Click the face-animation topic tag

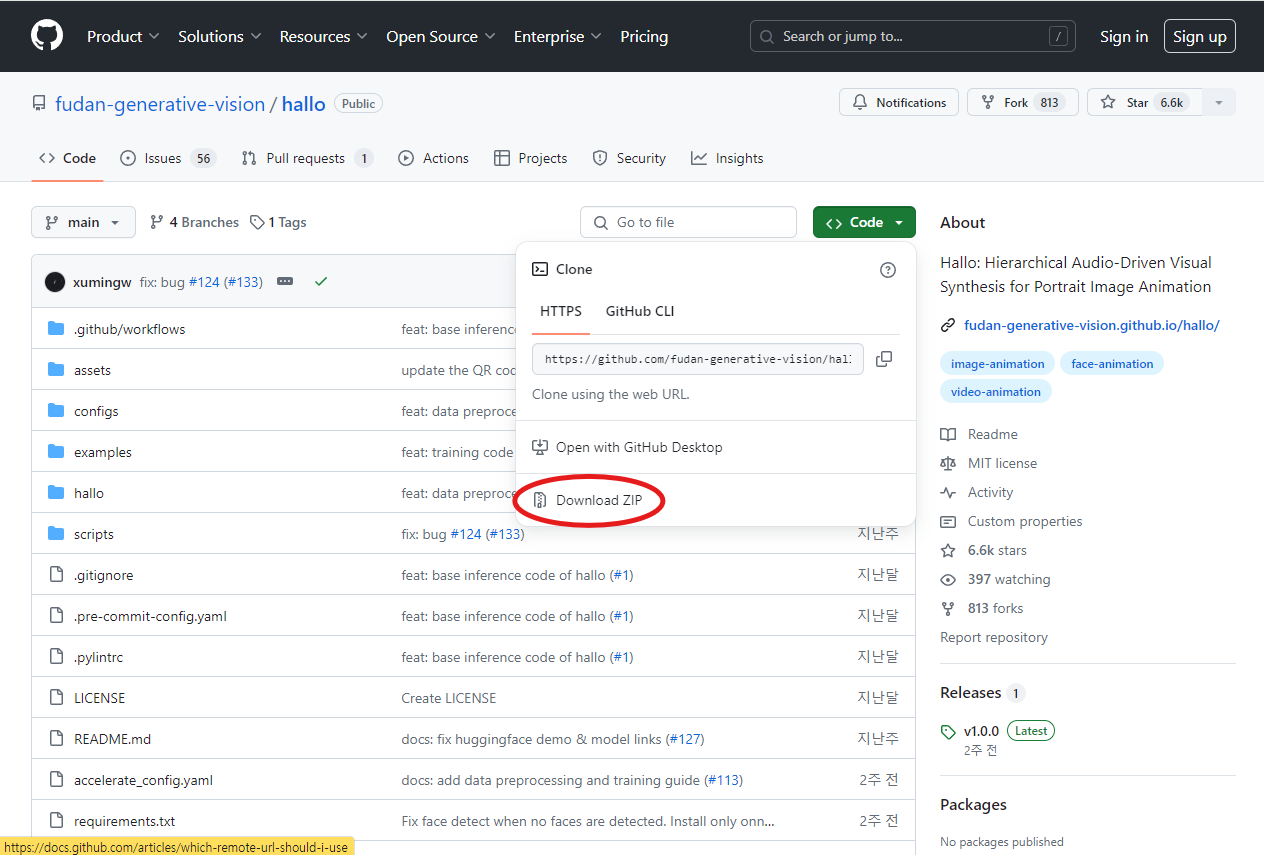(x=1112, y=364)
